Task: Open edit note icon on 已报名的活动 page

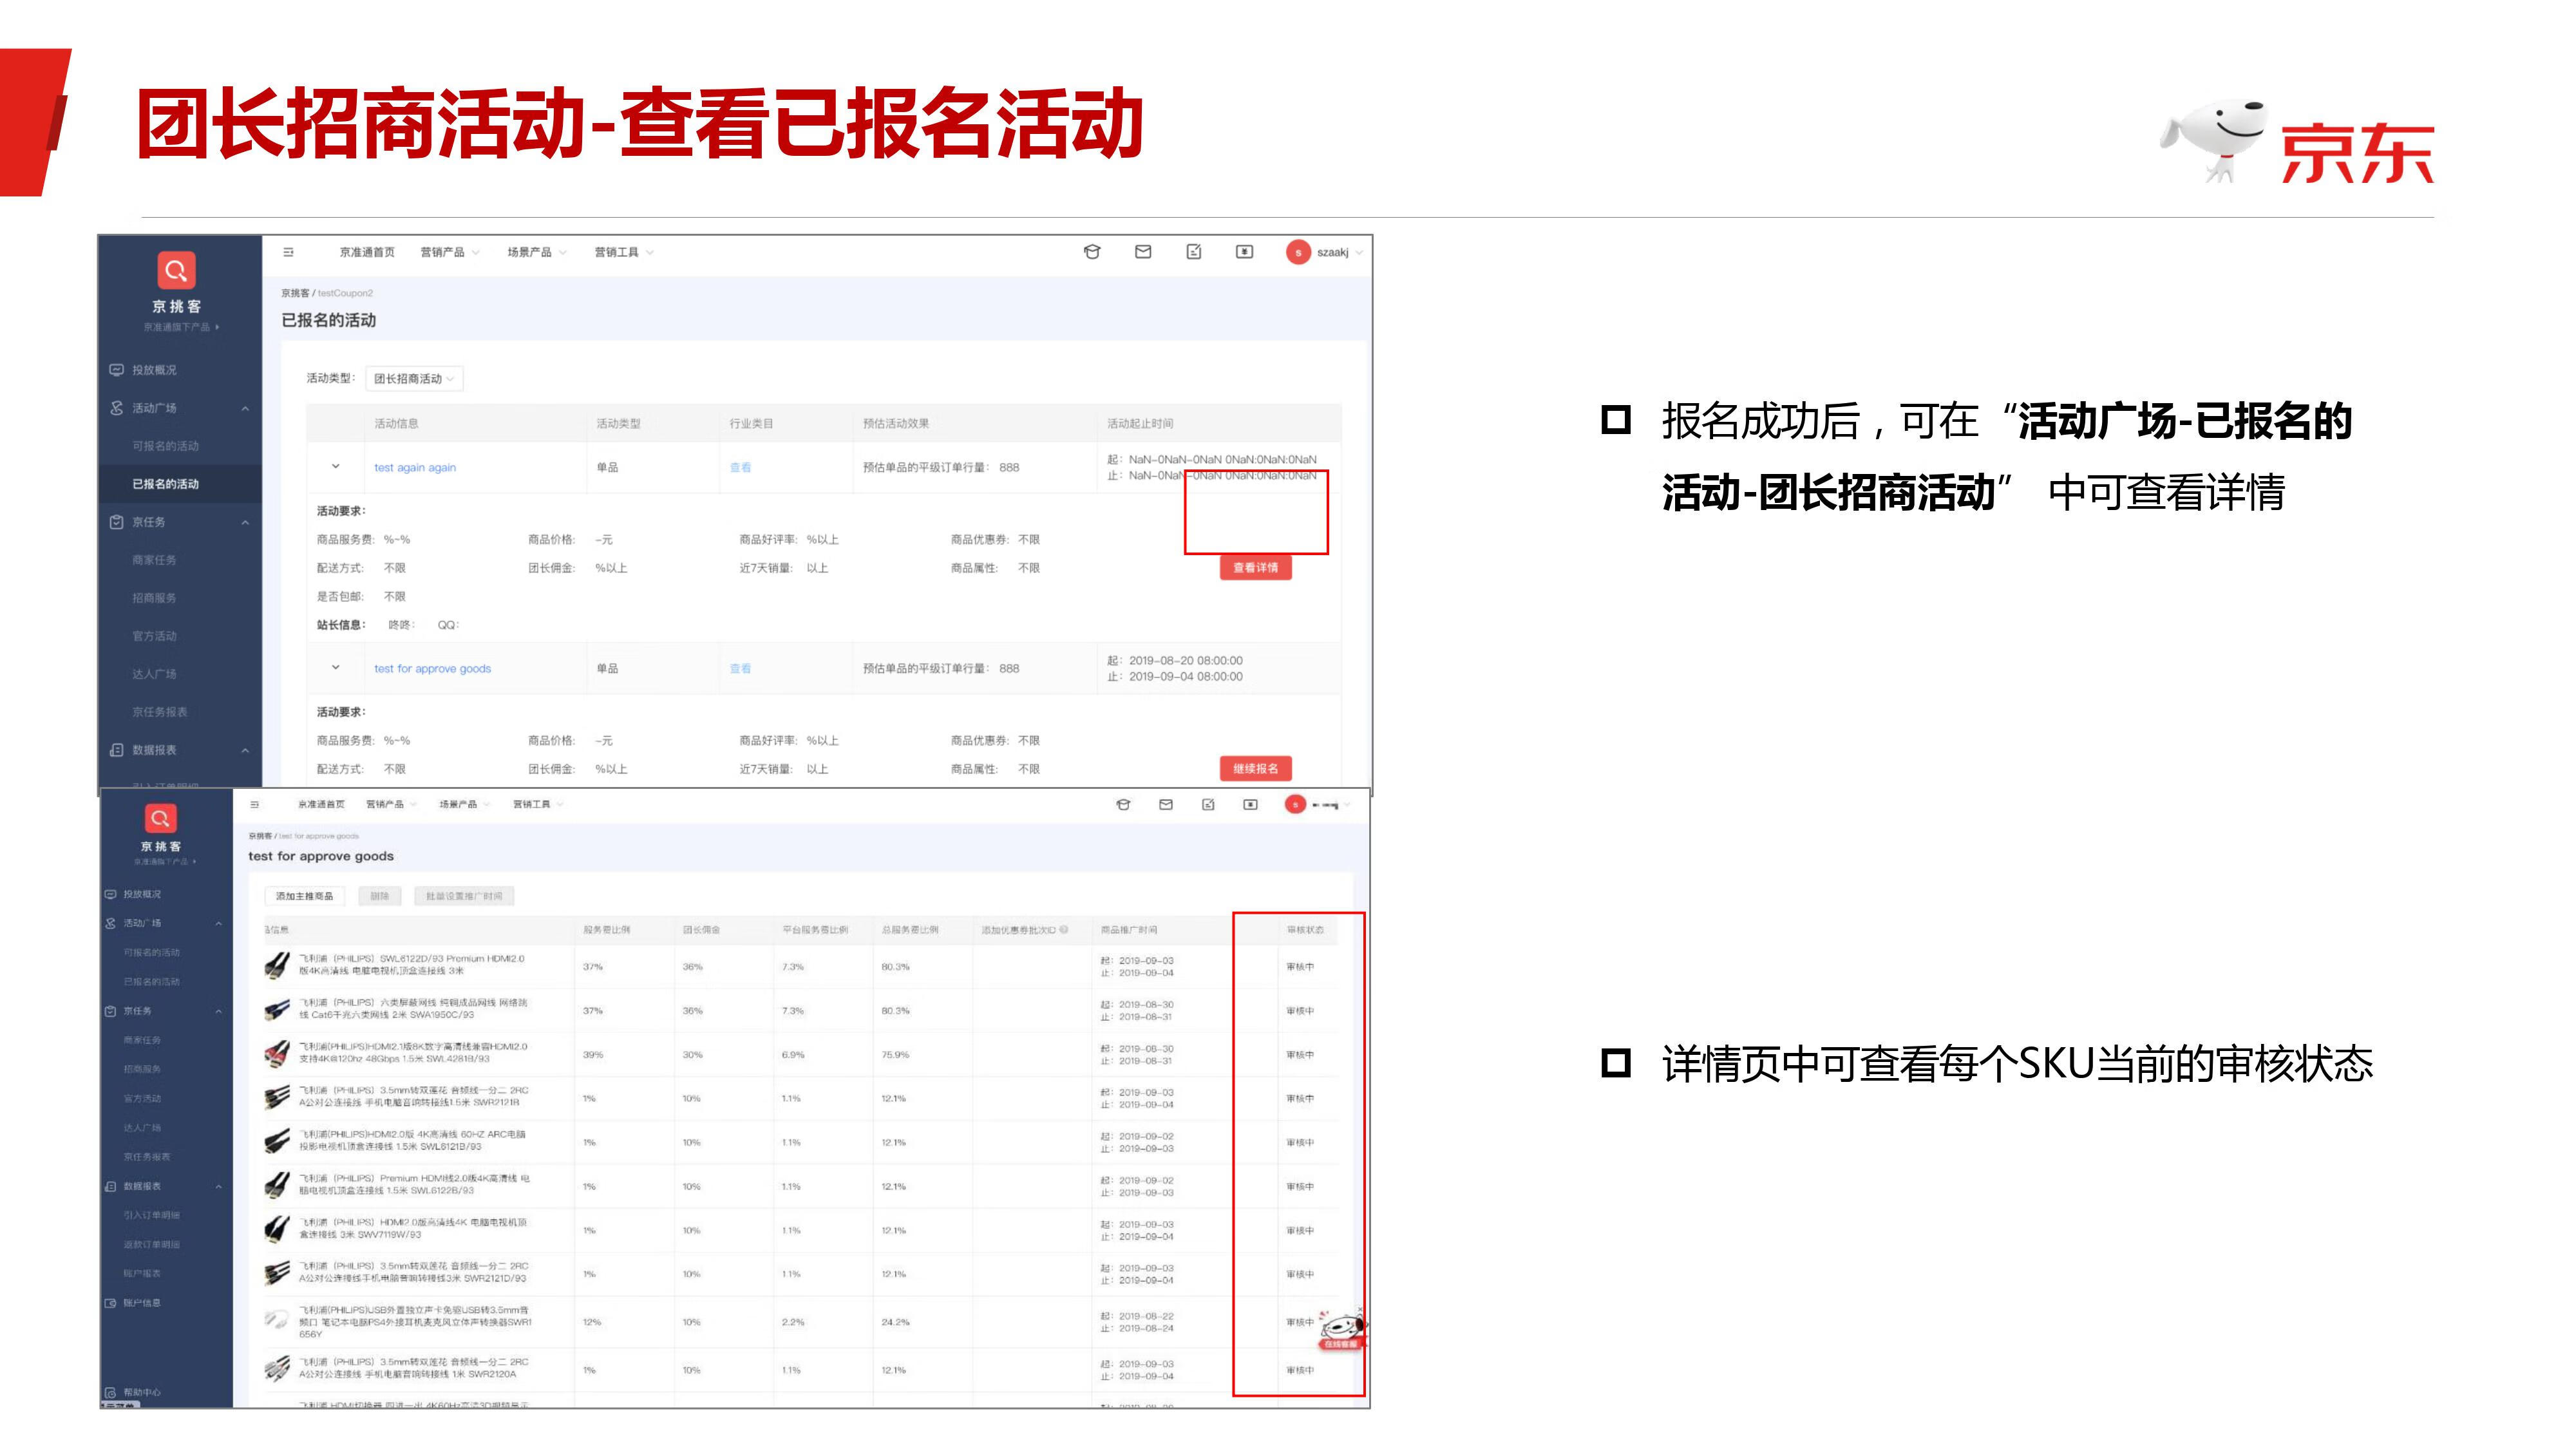Action: [x=1194, y=252]
